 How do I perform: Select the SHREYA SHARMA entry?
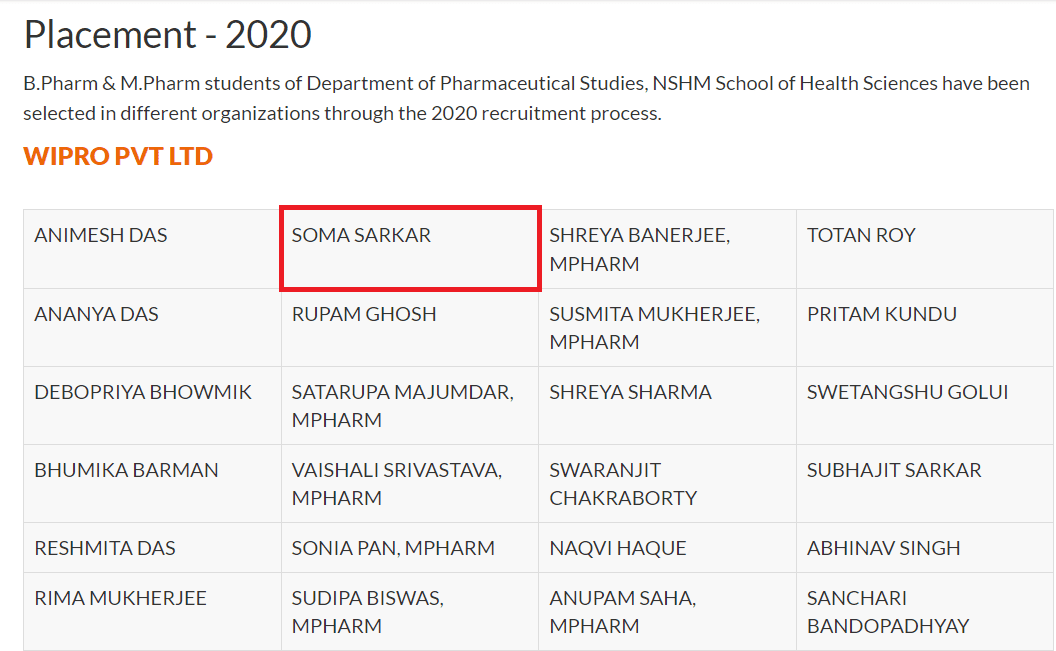667,405
